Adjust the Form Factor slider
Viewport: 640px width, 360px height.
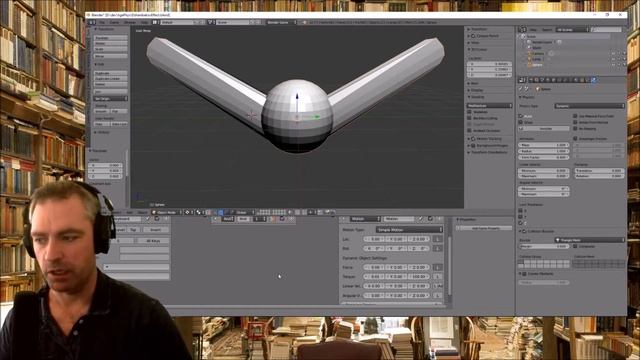pyautogui.click(x=543, y=157)
